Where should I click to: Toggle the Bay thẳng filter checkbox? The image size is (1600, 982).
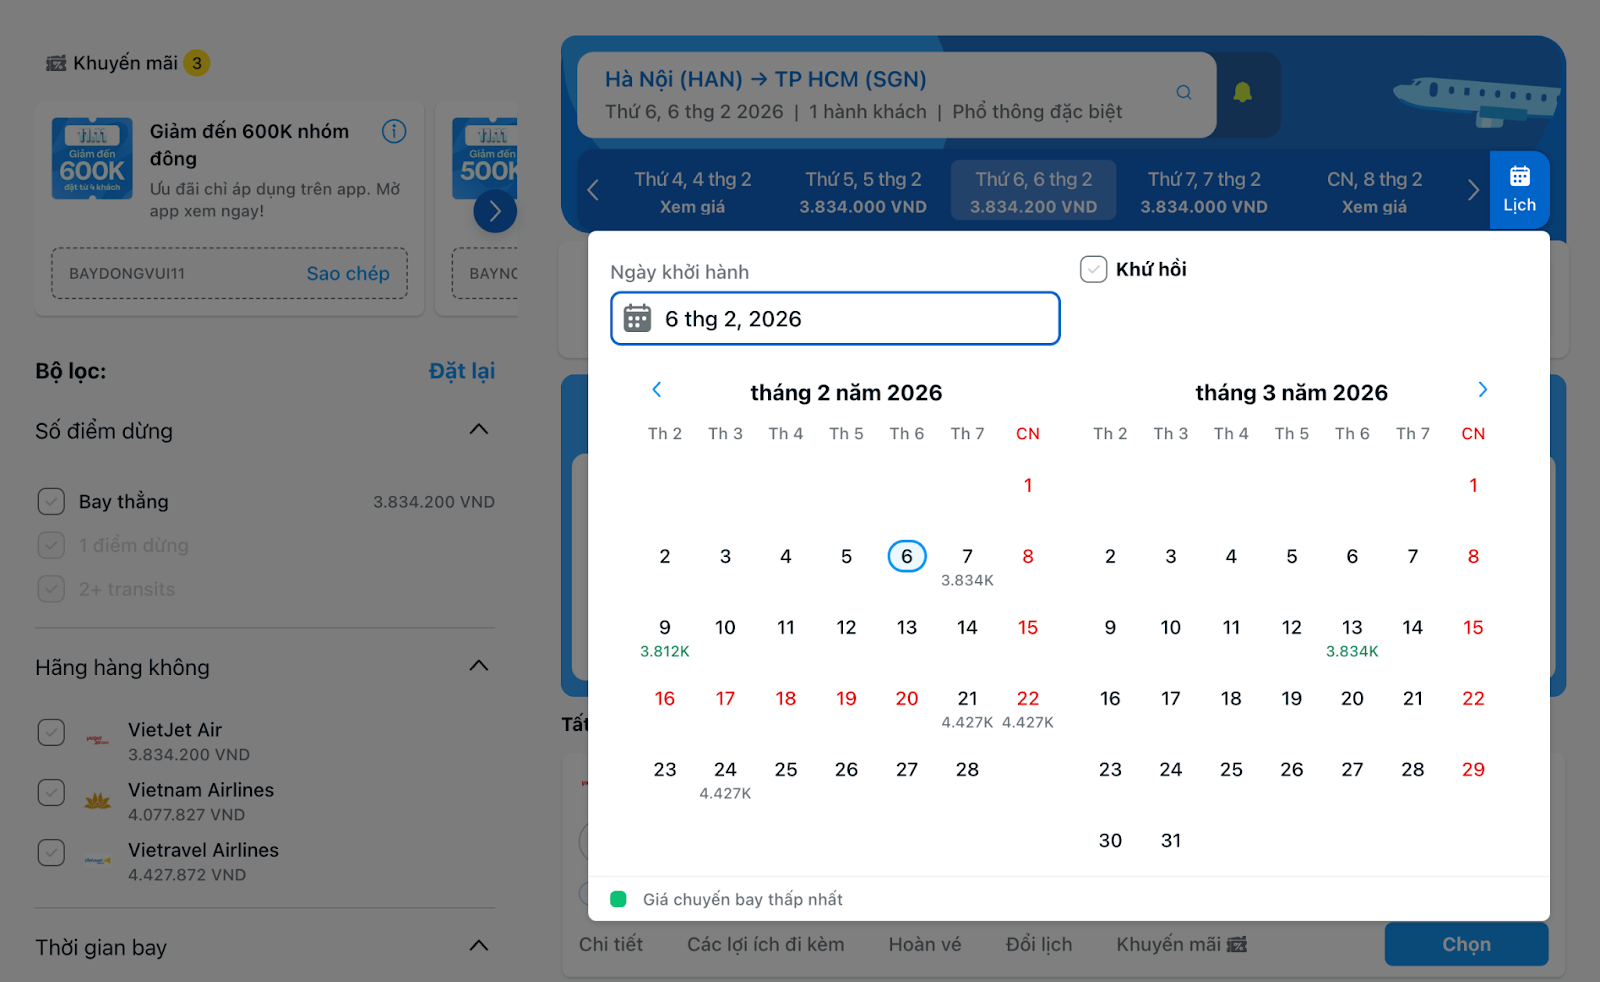pos(51,502)
